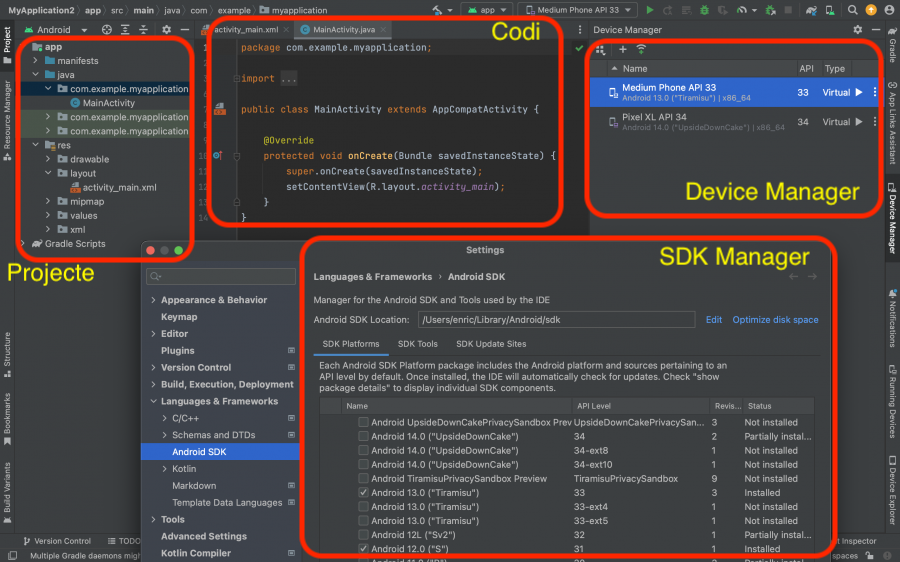This screenshot has width=900, height=562.
Task: Select the SDK Tools tab
Action: [x=417, y=344]
